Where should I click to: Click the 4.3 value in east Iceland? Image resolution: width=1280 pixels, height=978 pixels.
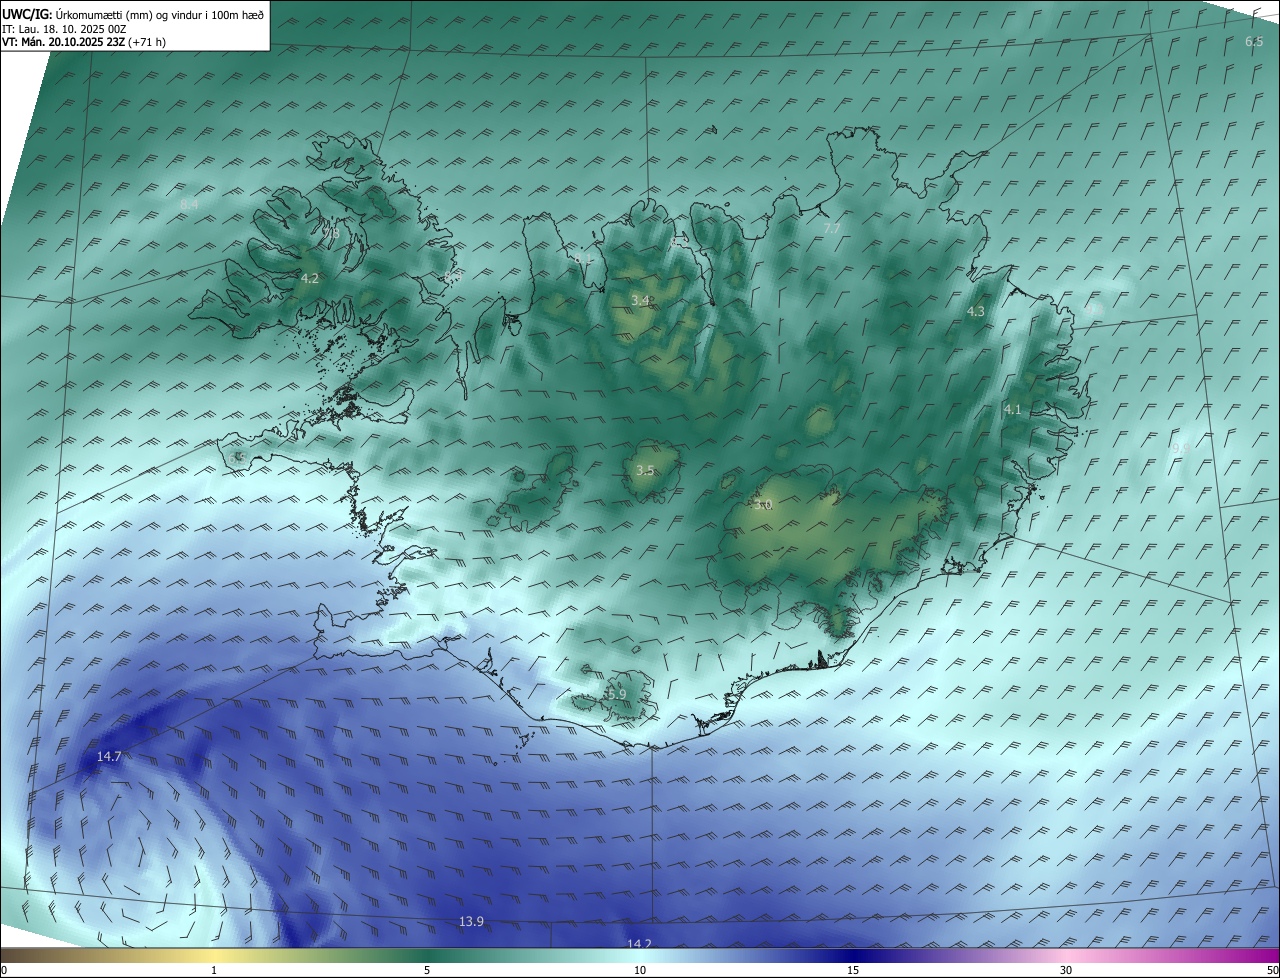(x=976, y=311)
